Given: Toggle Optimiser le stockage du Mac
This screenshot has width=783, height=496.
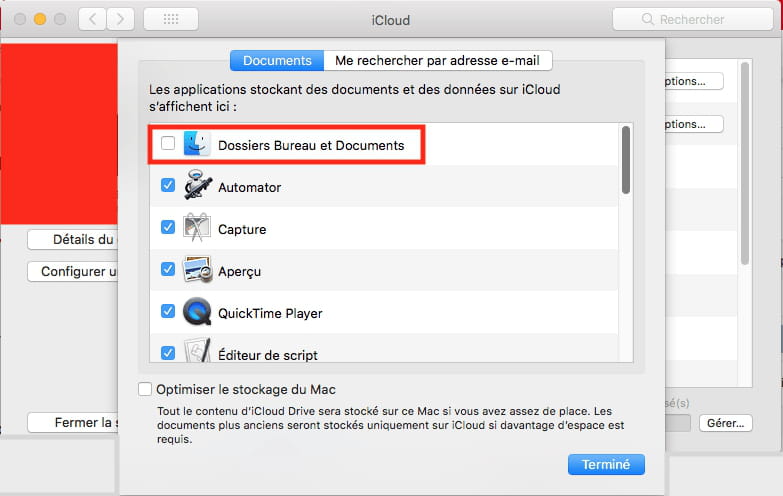Looking at the screenshot, I should coord(145,389).
